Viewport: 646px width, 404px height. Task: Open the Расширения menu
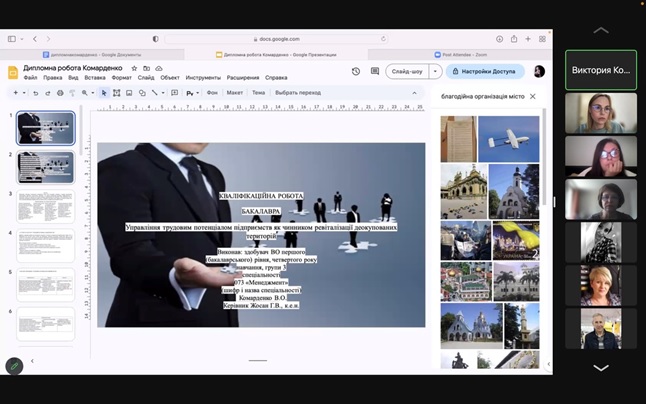243,78
